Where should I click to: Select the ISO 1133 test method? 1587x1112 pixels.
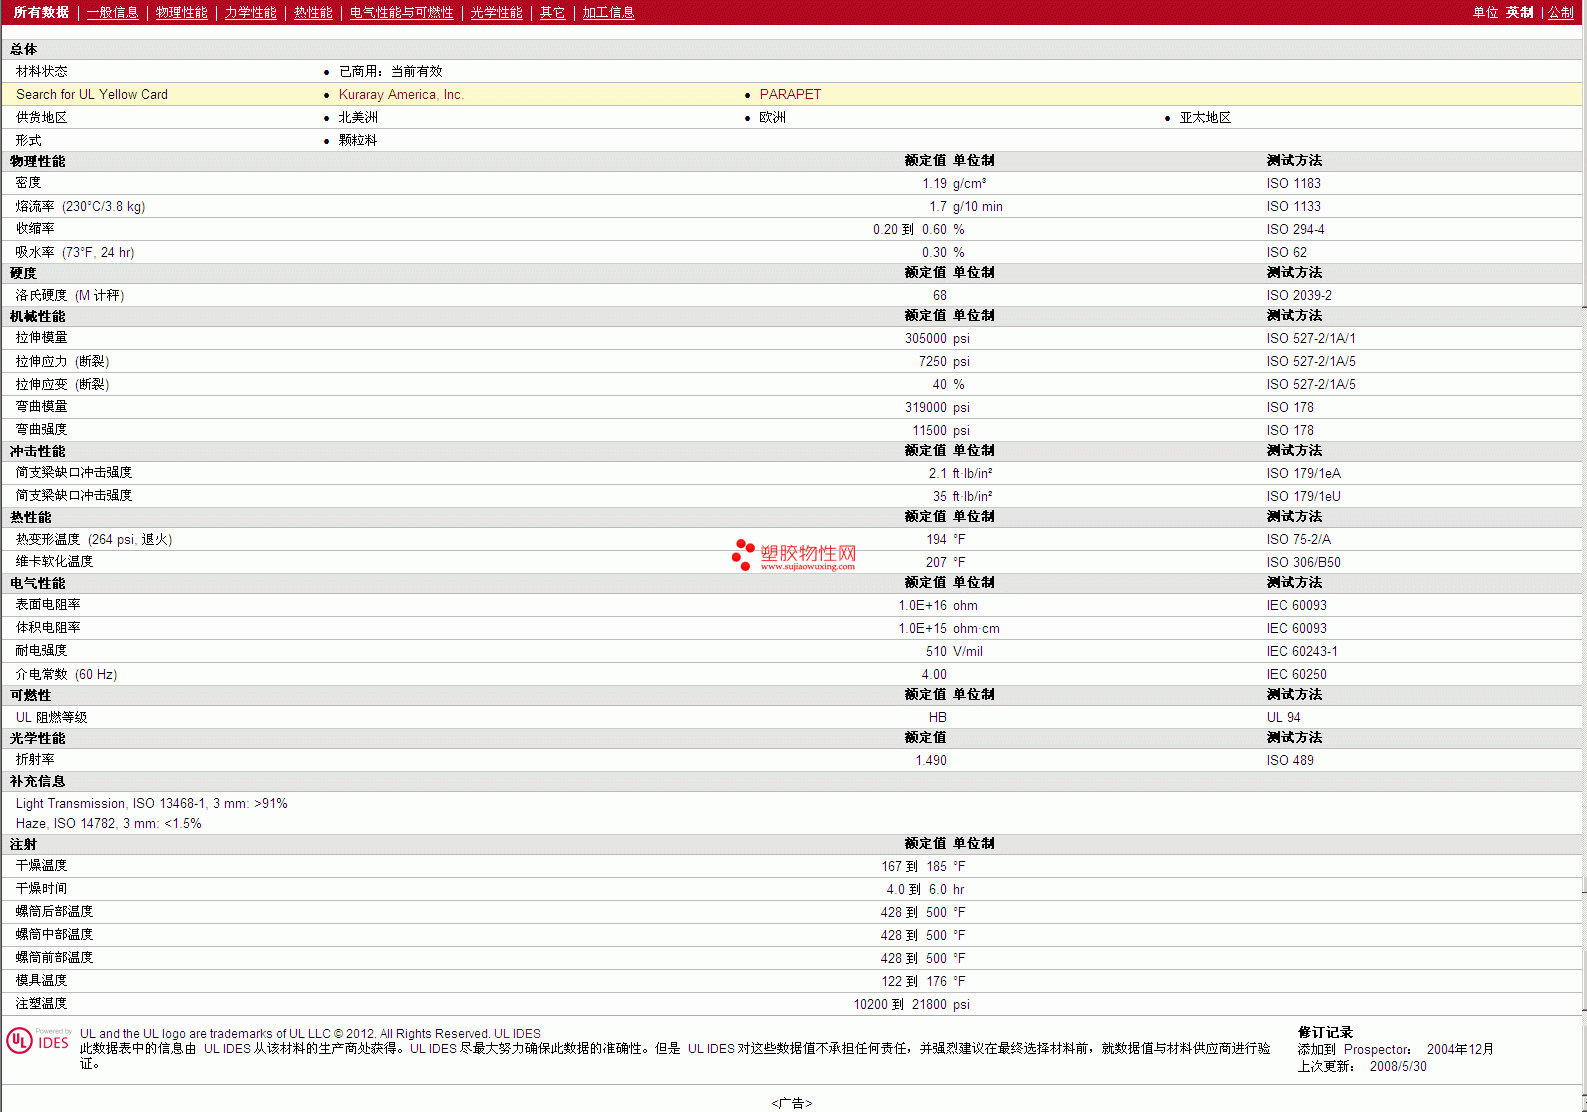pyautogui.click(x=1293, y=206)
